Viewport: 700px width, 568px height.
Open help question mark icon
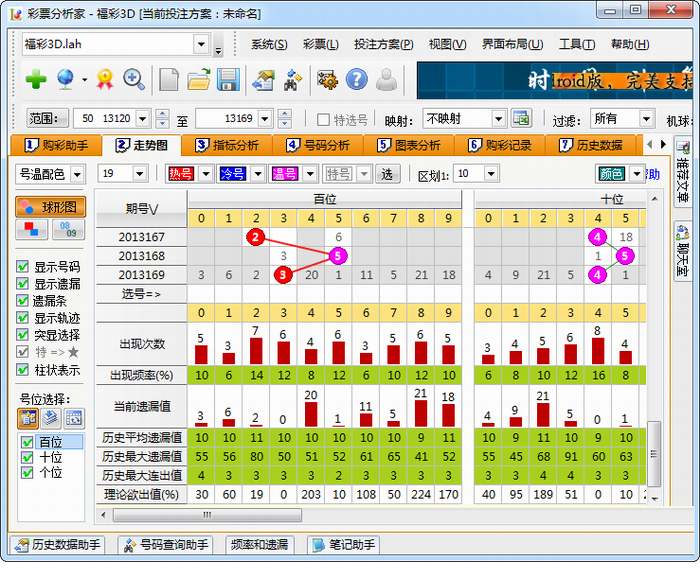click(357, 79)
